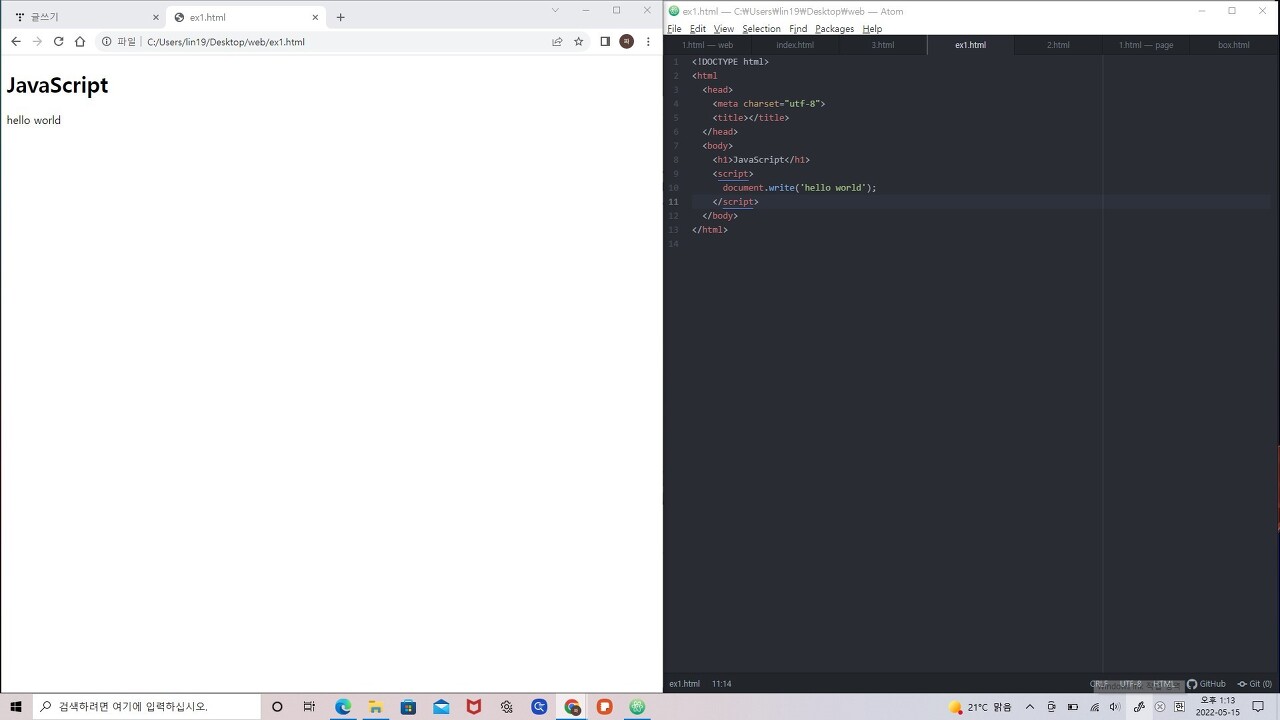Switch to the 1.html — web Atom tab

click(x=708, y=45)
